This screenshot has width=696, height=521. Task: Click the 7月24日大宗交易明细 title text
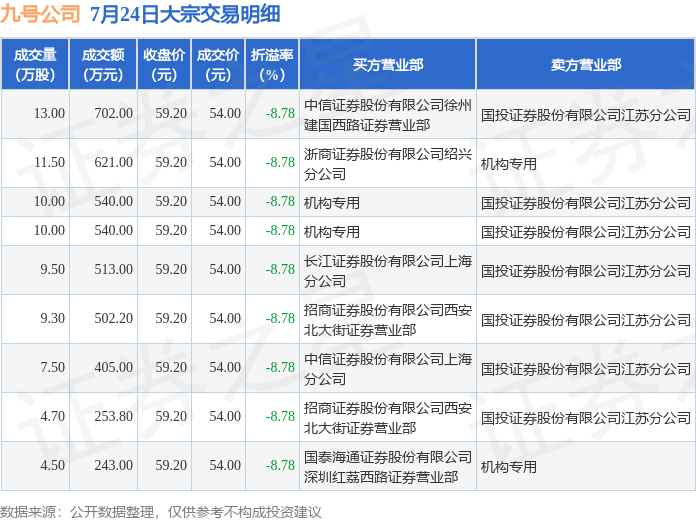(x=185, y=14)
